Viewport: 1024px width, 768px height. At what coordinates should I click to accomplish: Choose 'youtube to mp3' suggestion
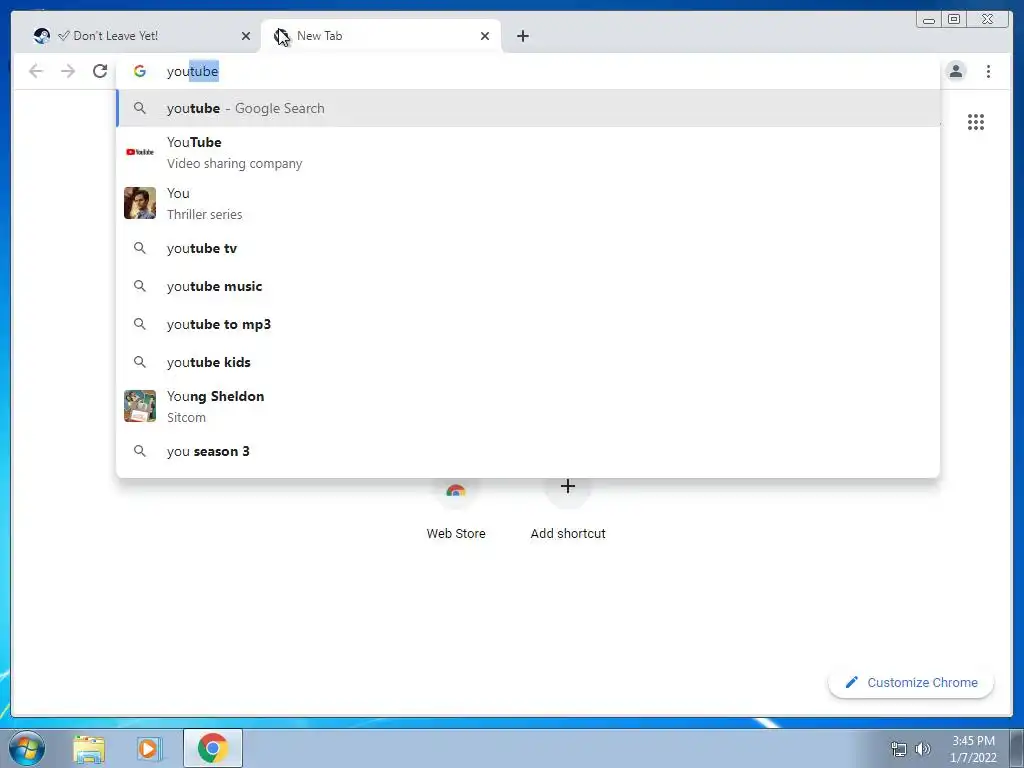pyautogui.click(x=528, y=324)
